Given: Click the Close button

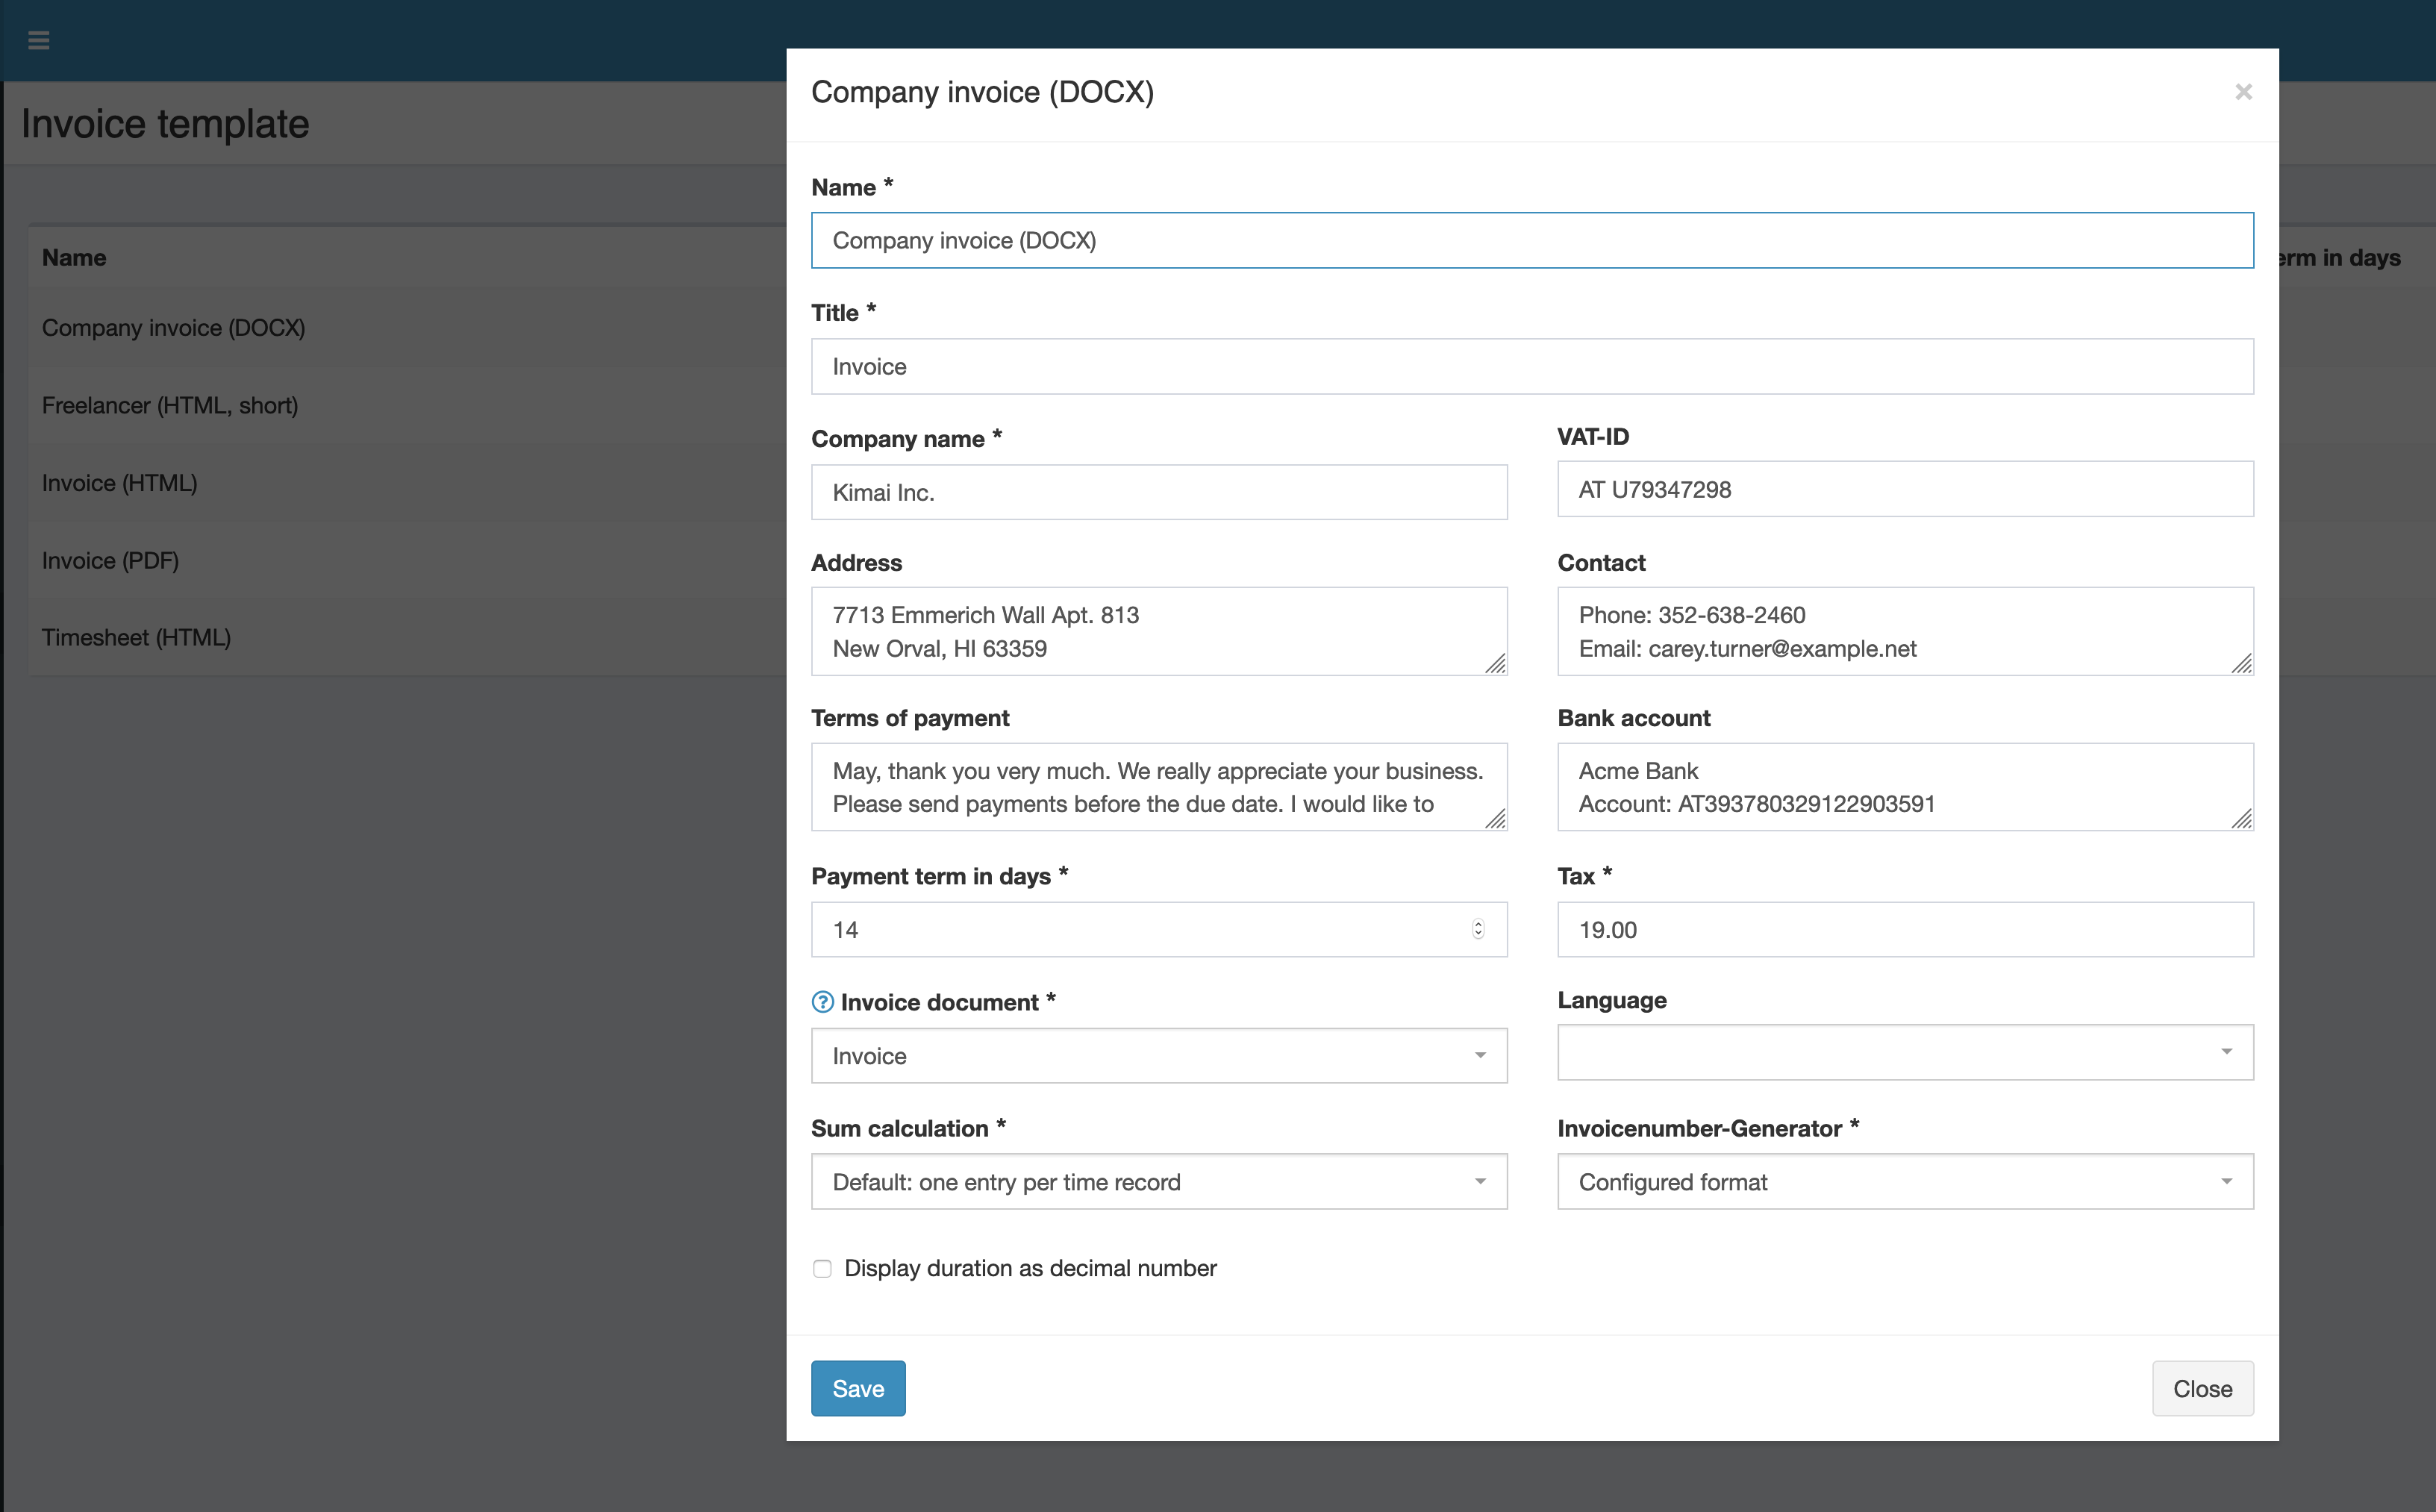Looking at the screenshot, I should tap(2202, 1388).
